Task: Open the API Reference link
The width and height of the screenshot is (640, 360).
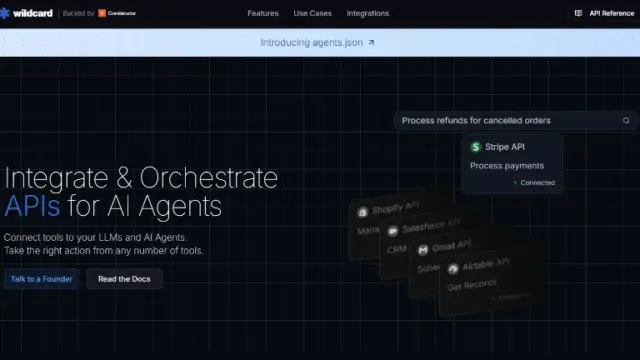Action: [611, 13]
